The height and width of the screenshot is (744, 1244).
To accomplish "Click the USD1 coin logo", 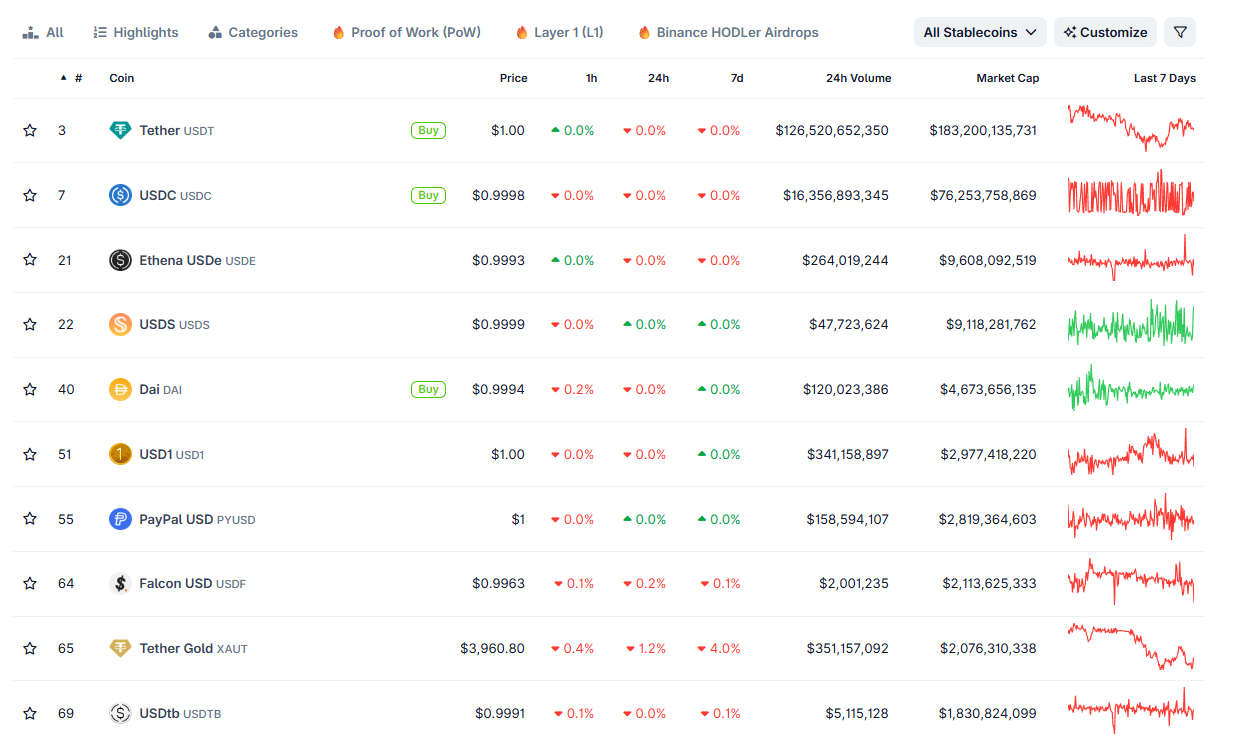I will click(120, 454).
